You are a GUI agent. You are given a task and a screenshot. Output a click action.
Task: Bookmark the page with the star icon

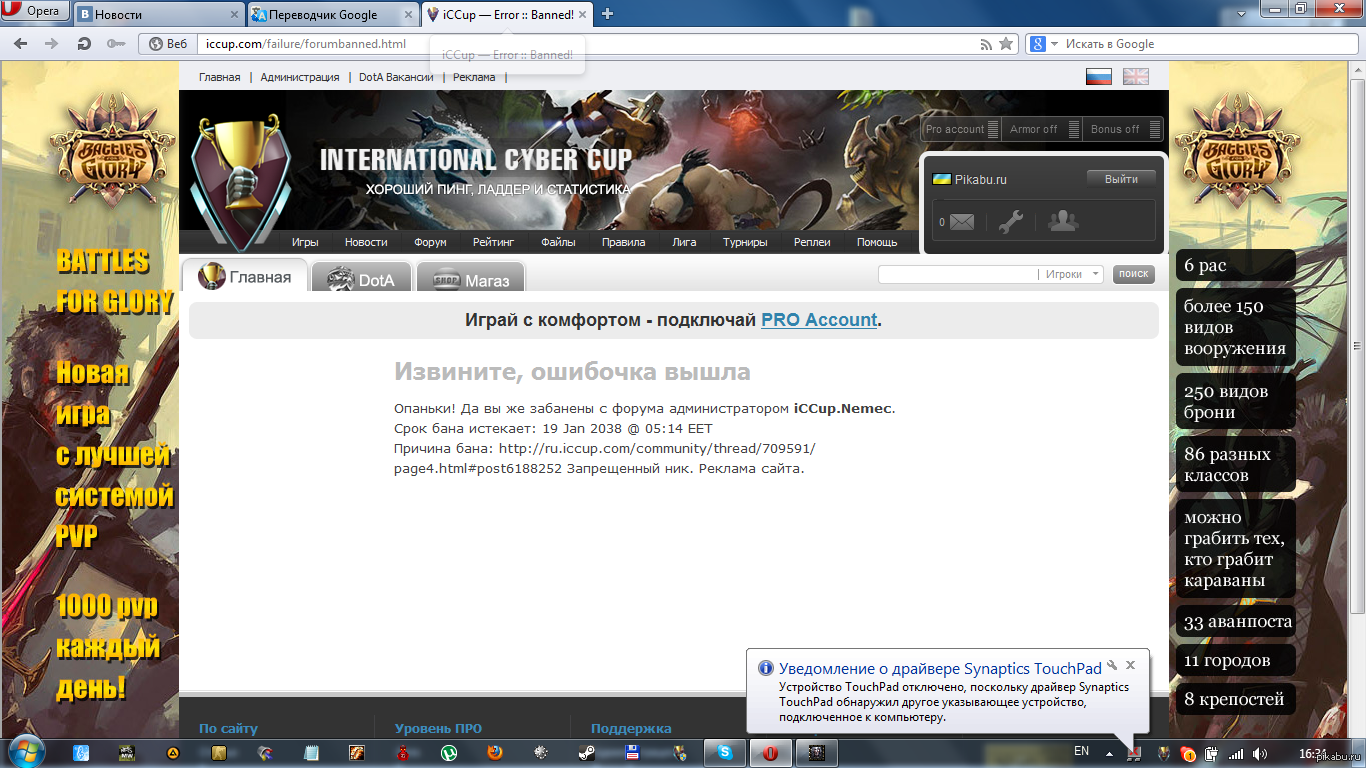tap(1006, 44)
